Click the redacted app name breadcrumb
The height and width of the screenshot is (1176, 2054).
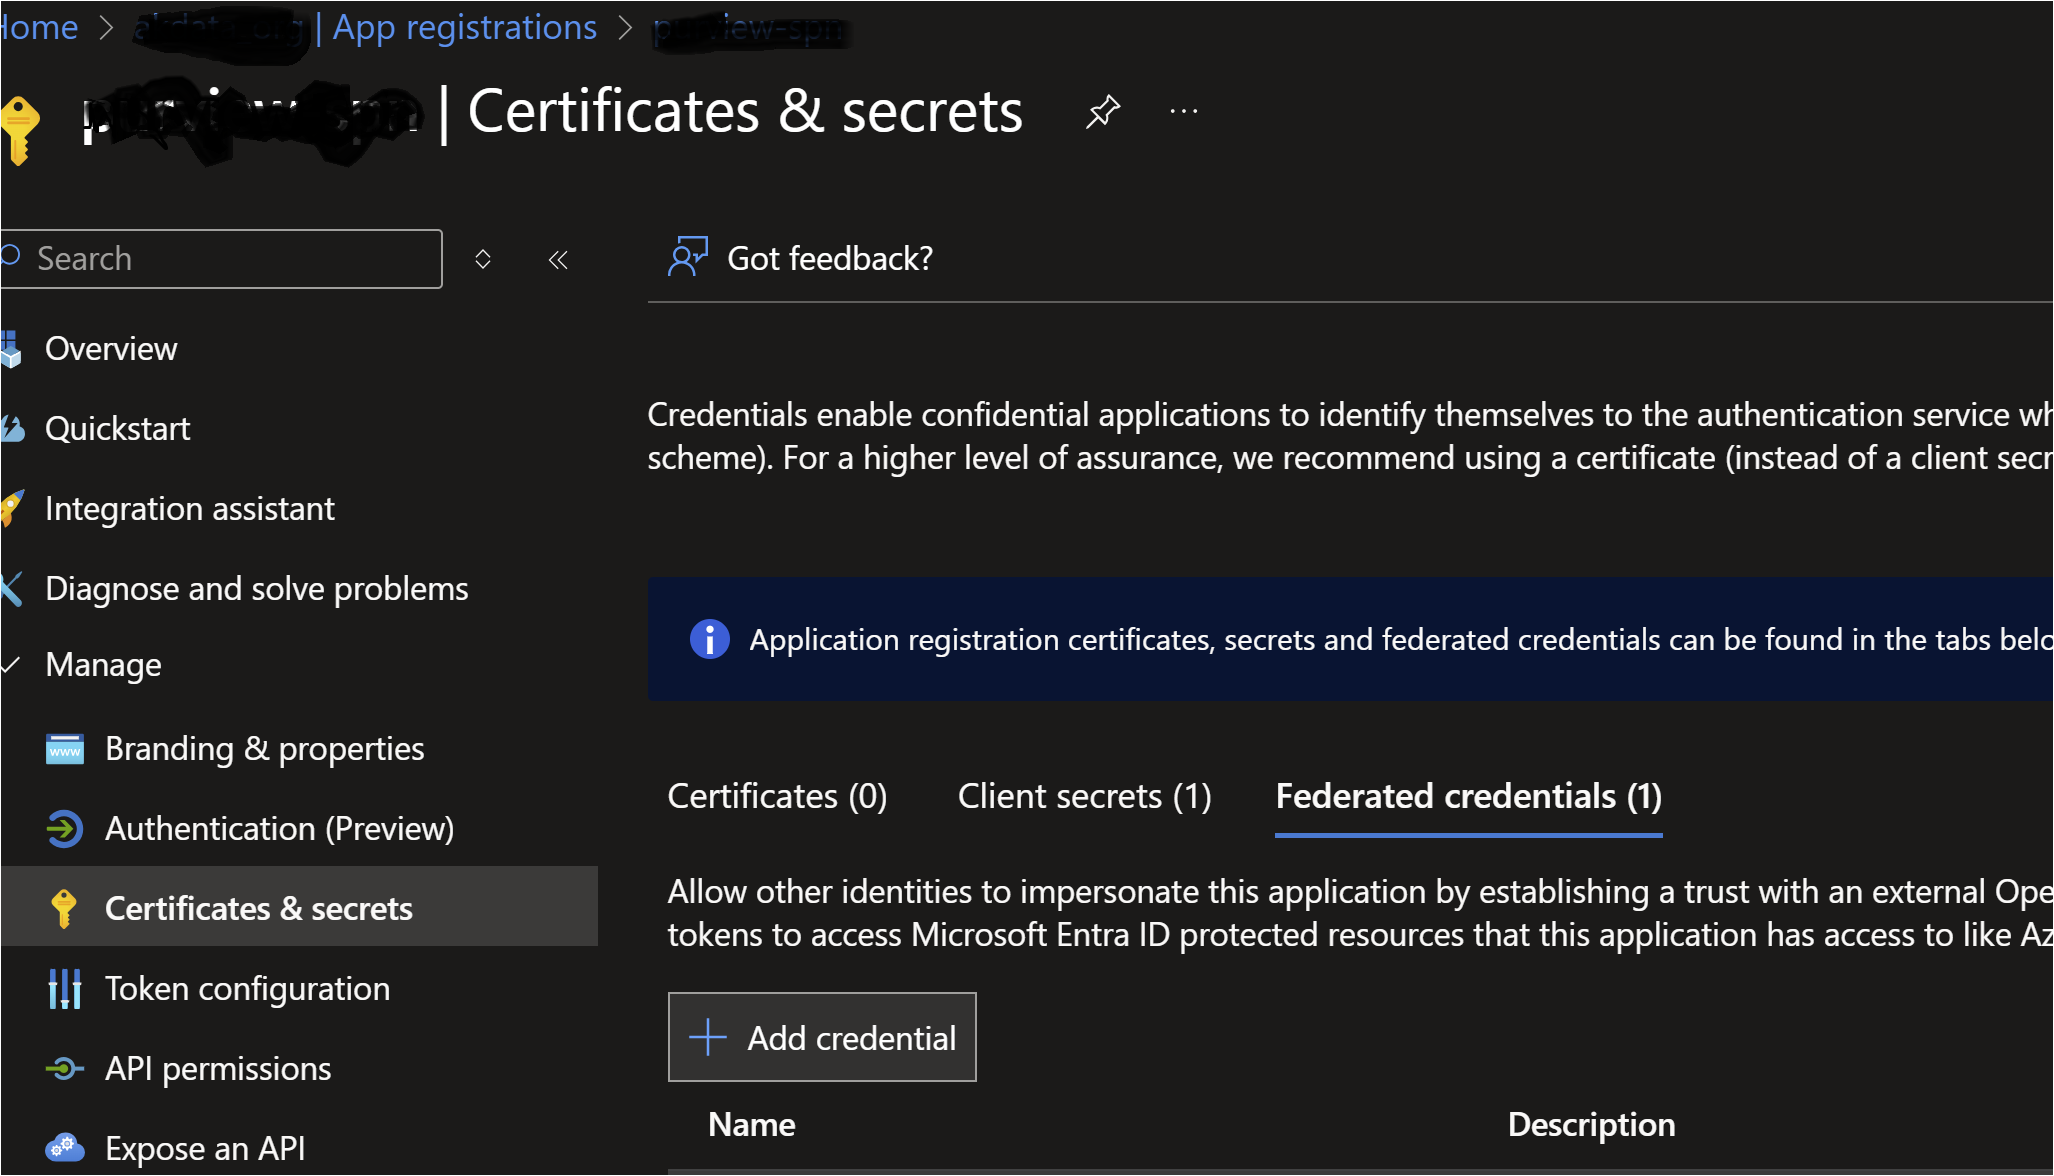(750, 29)
